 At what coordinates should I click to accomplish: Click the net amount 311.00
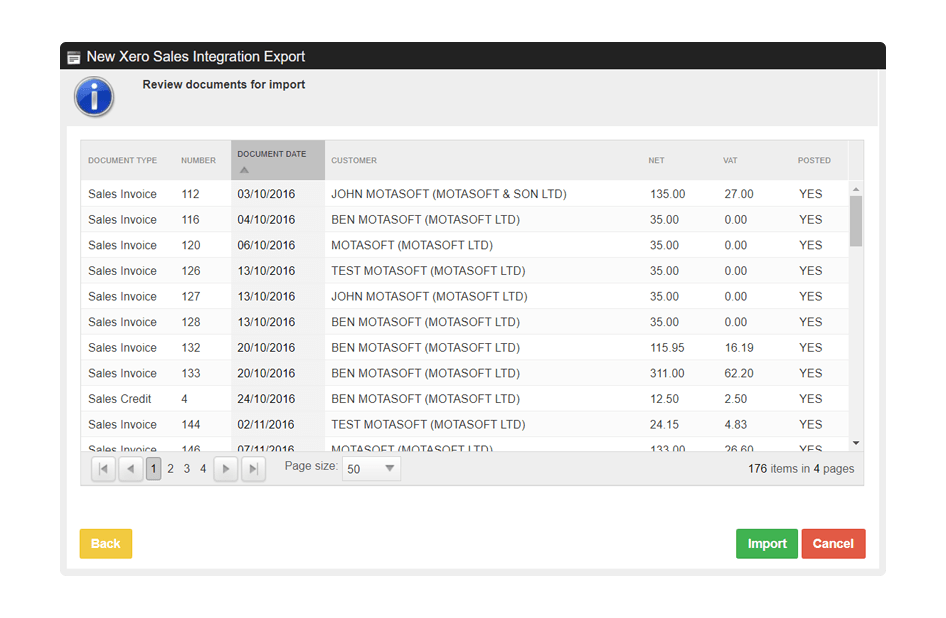[667, 374]
